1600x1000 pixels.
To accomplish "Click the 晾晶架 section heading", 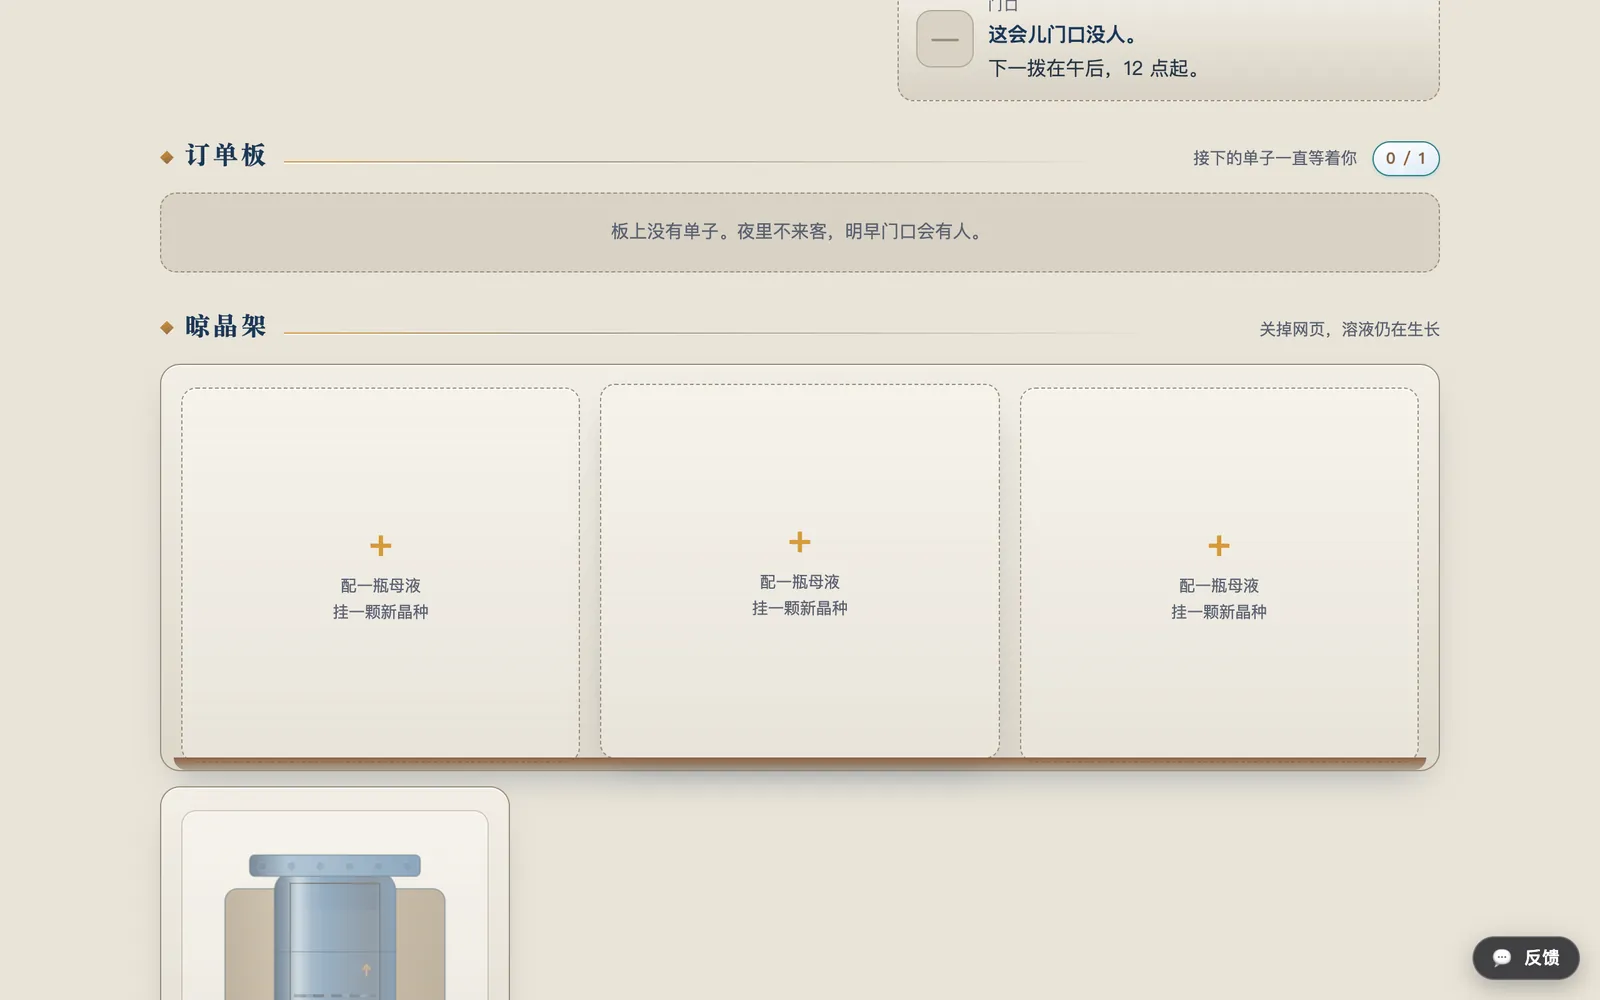I will 226,326.
